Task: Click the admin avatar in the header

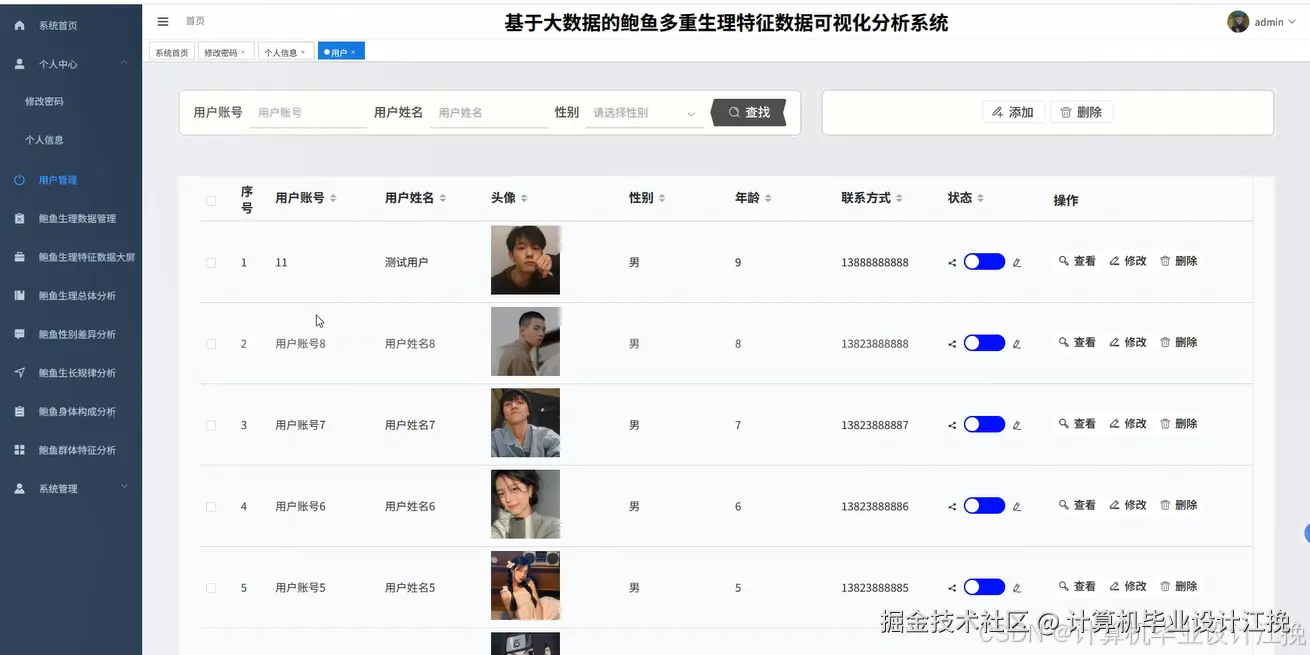Action: (1238, 22)
